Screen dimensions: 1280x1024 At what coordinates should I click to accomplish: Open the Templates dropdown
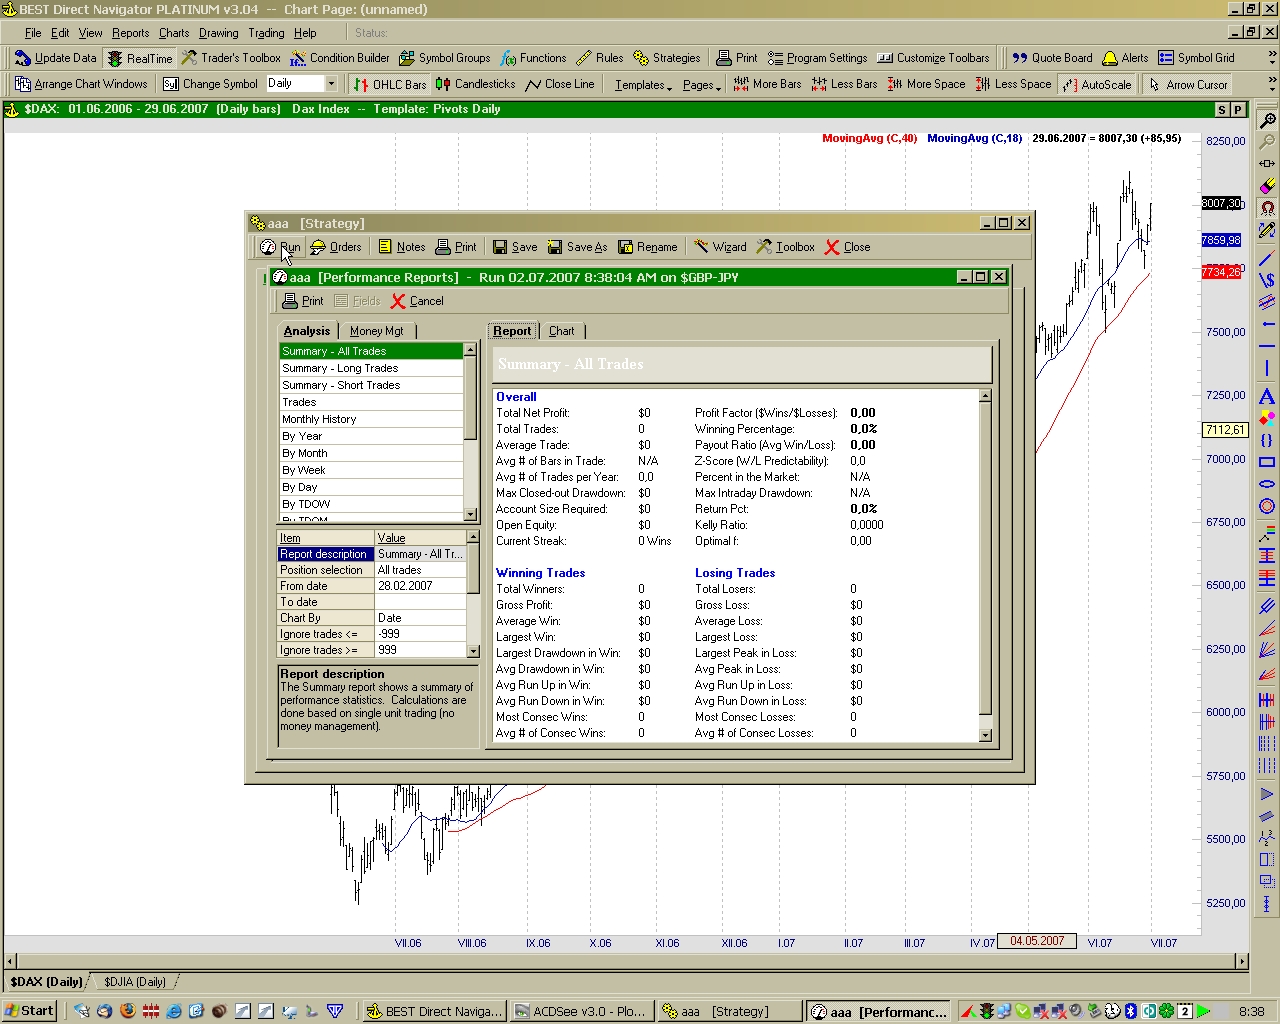[643, 85]
